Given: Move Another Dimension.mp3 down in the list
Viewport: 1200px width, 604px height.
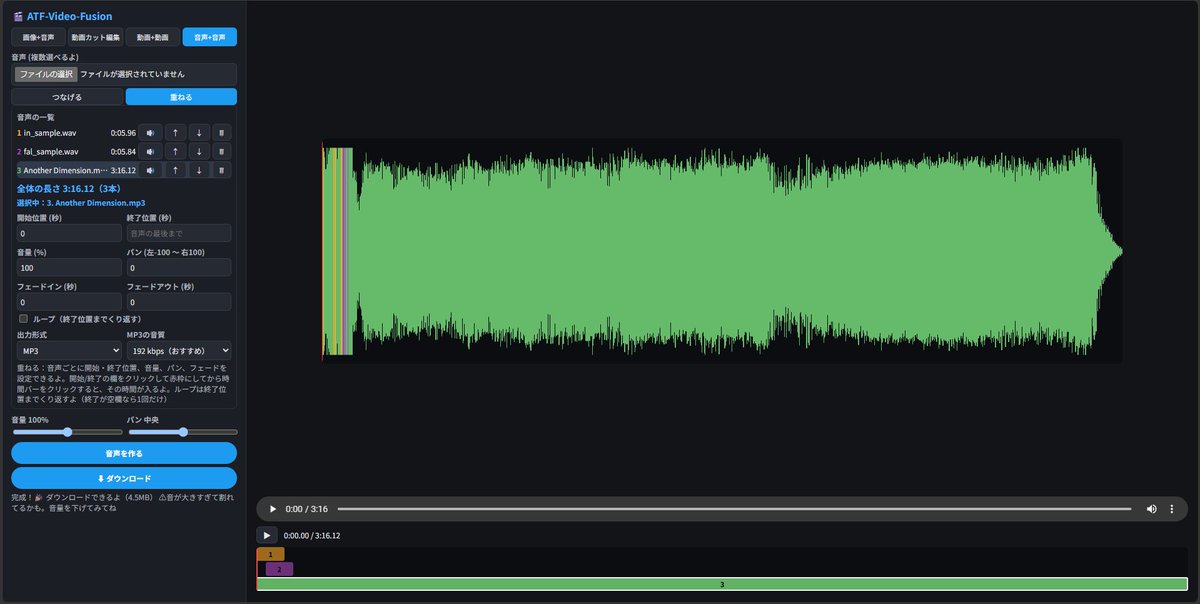Looking at the screenshot, I should click(x=199, y=170).
